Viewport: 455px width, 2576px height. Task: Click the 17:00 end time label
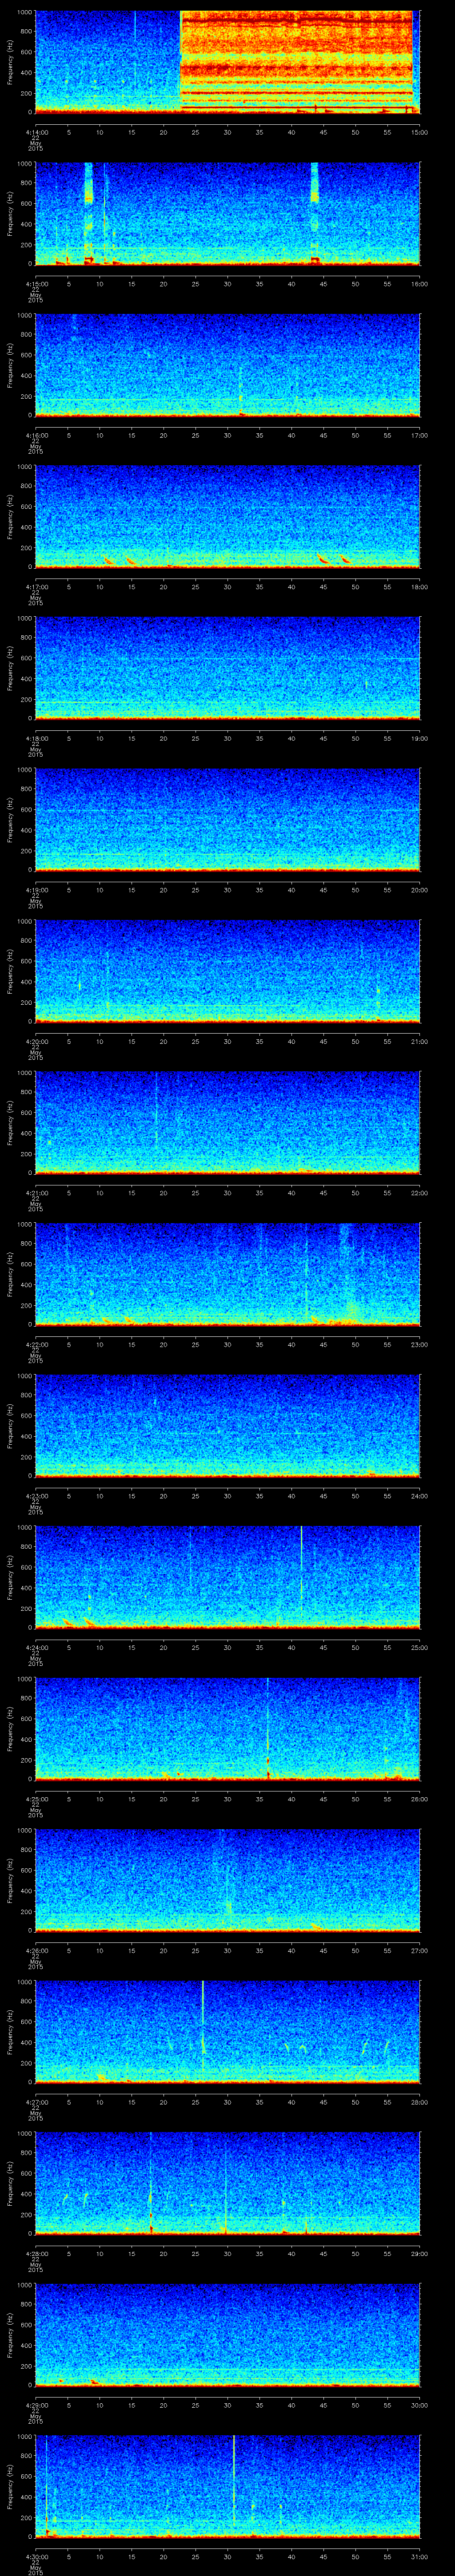[419, 435]
